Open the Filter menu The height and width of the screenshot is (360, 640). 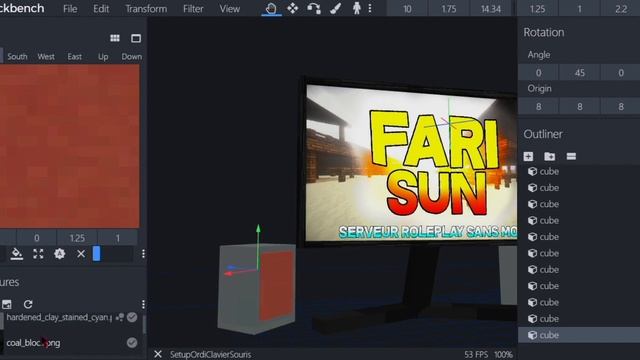tap(193, 9)
